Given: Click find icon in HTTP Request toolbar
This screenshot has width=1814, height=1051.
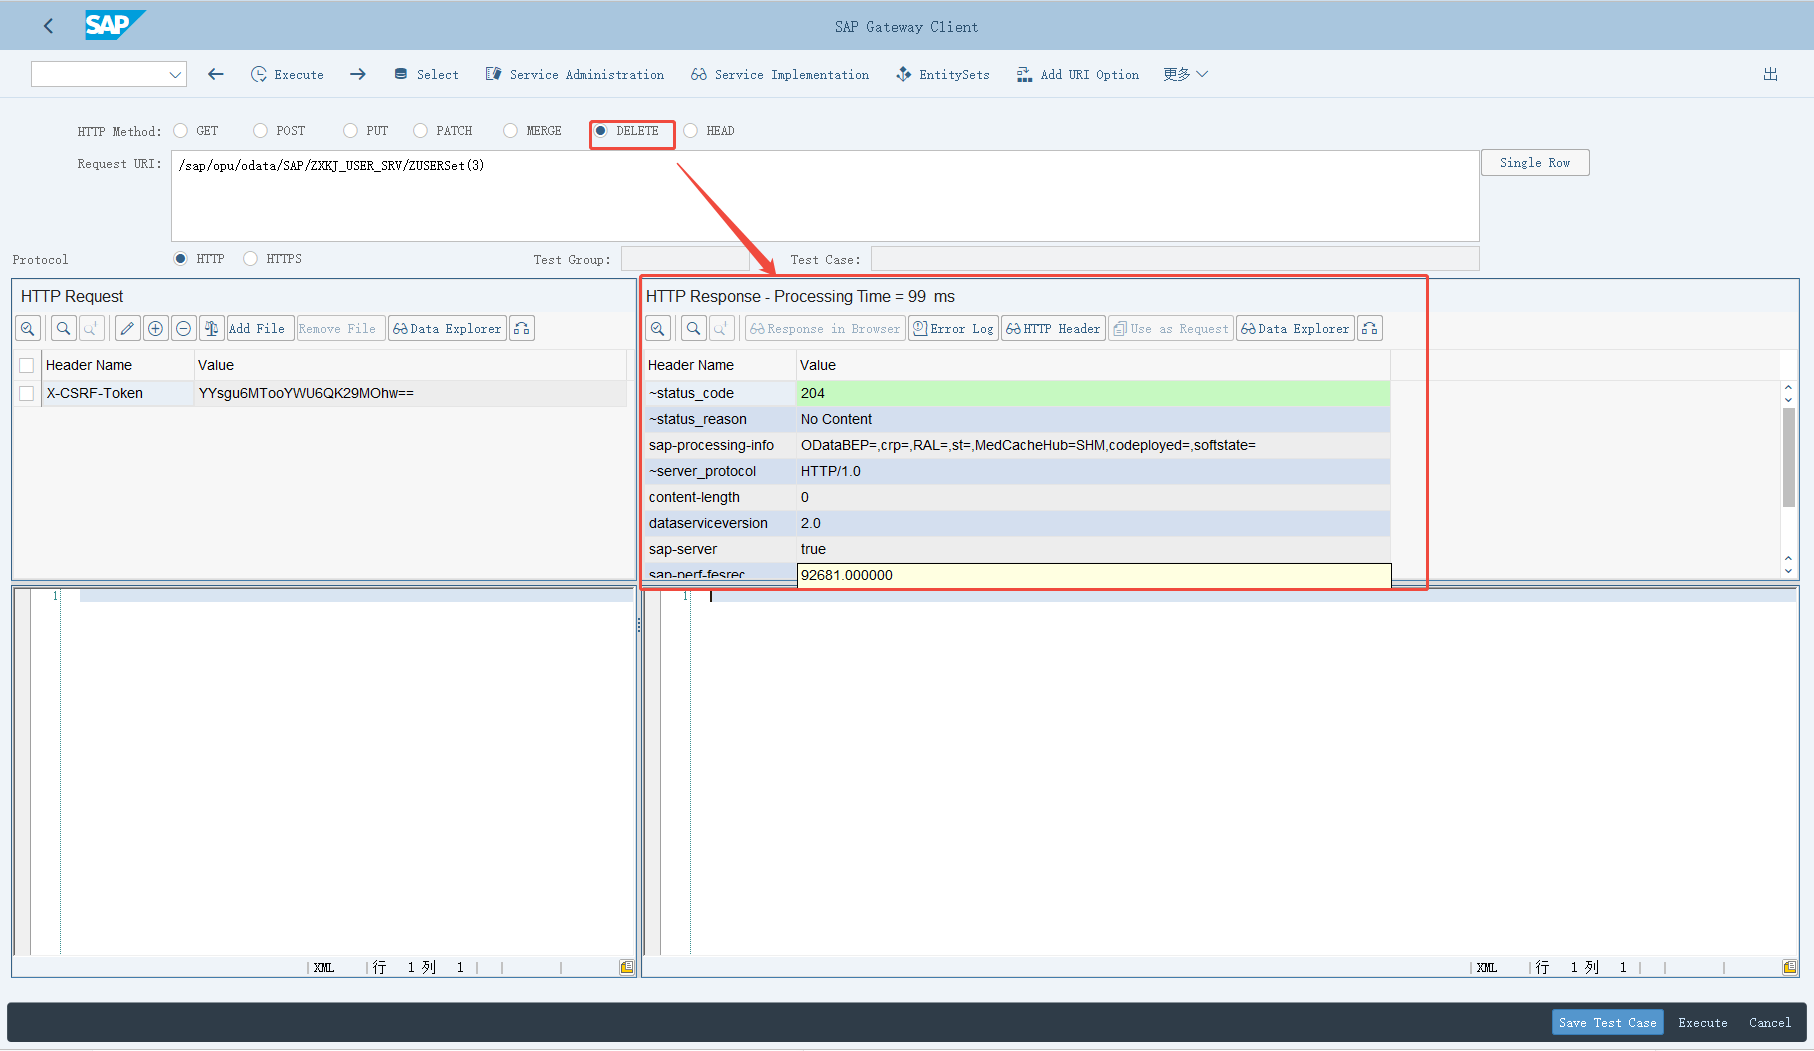Looking at the screenshot, I should [x=63, y=328].
